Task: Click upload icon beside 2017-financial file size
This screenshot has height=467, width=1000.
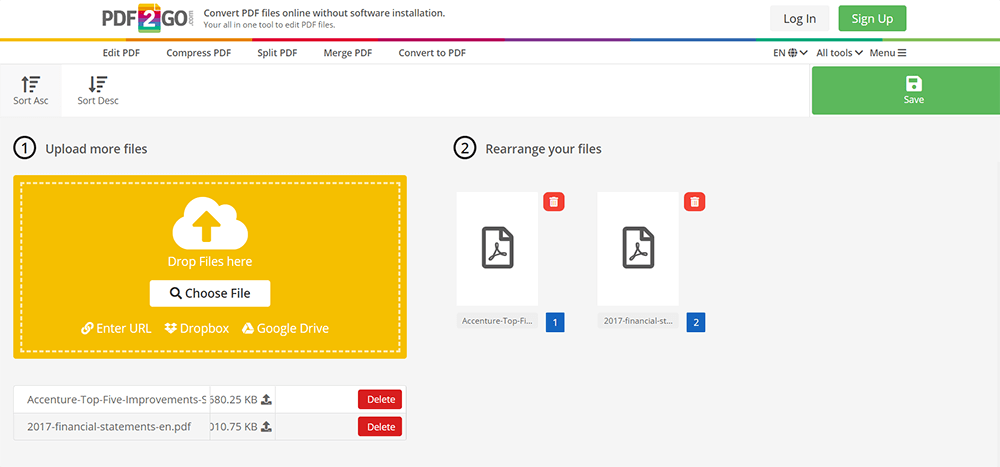Action: tap(266, 427)
